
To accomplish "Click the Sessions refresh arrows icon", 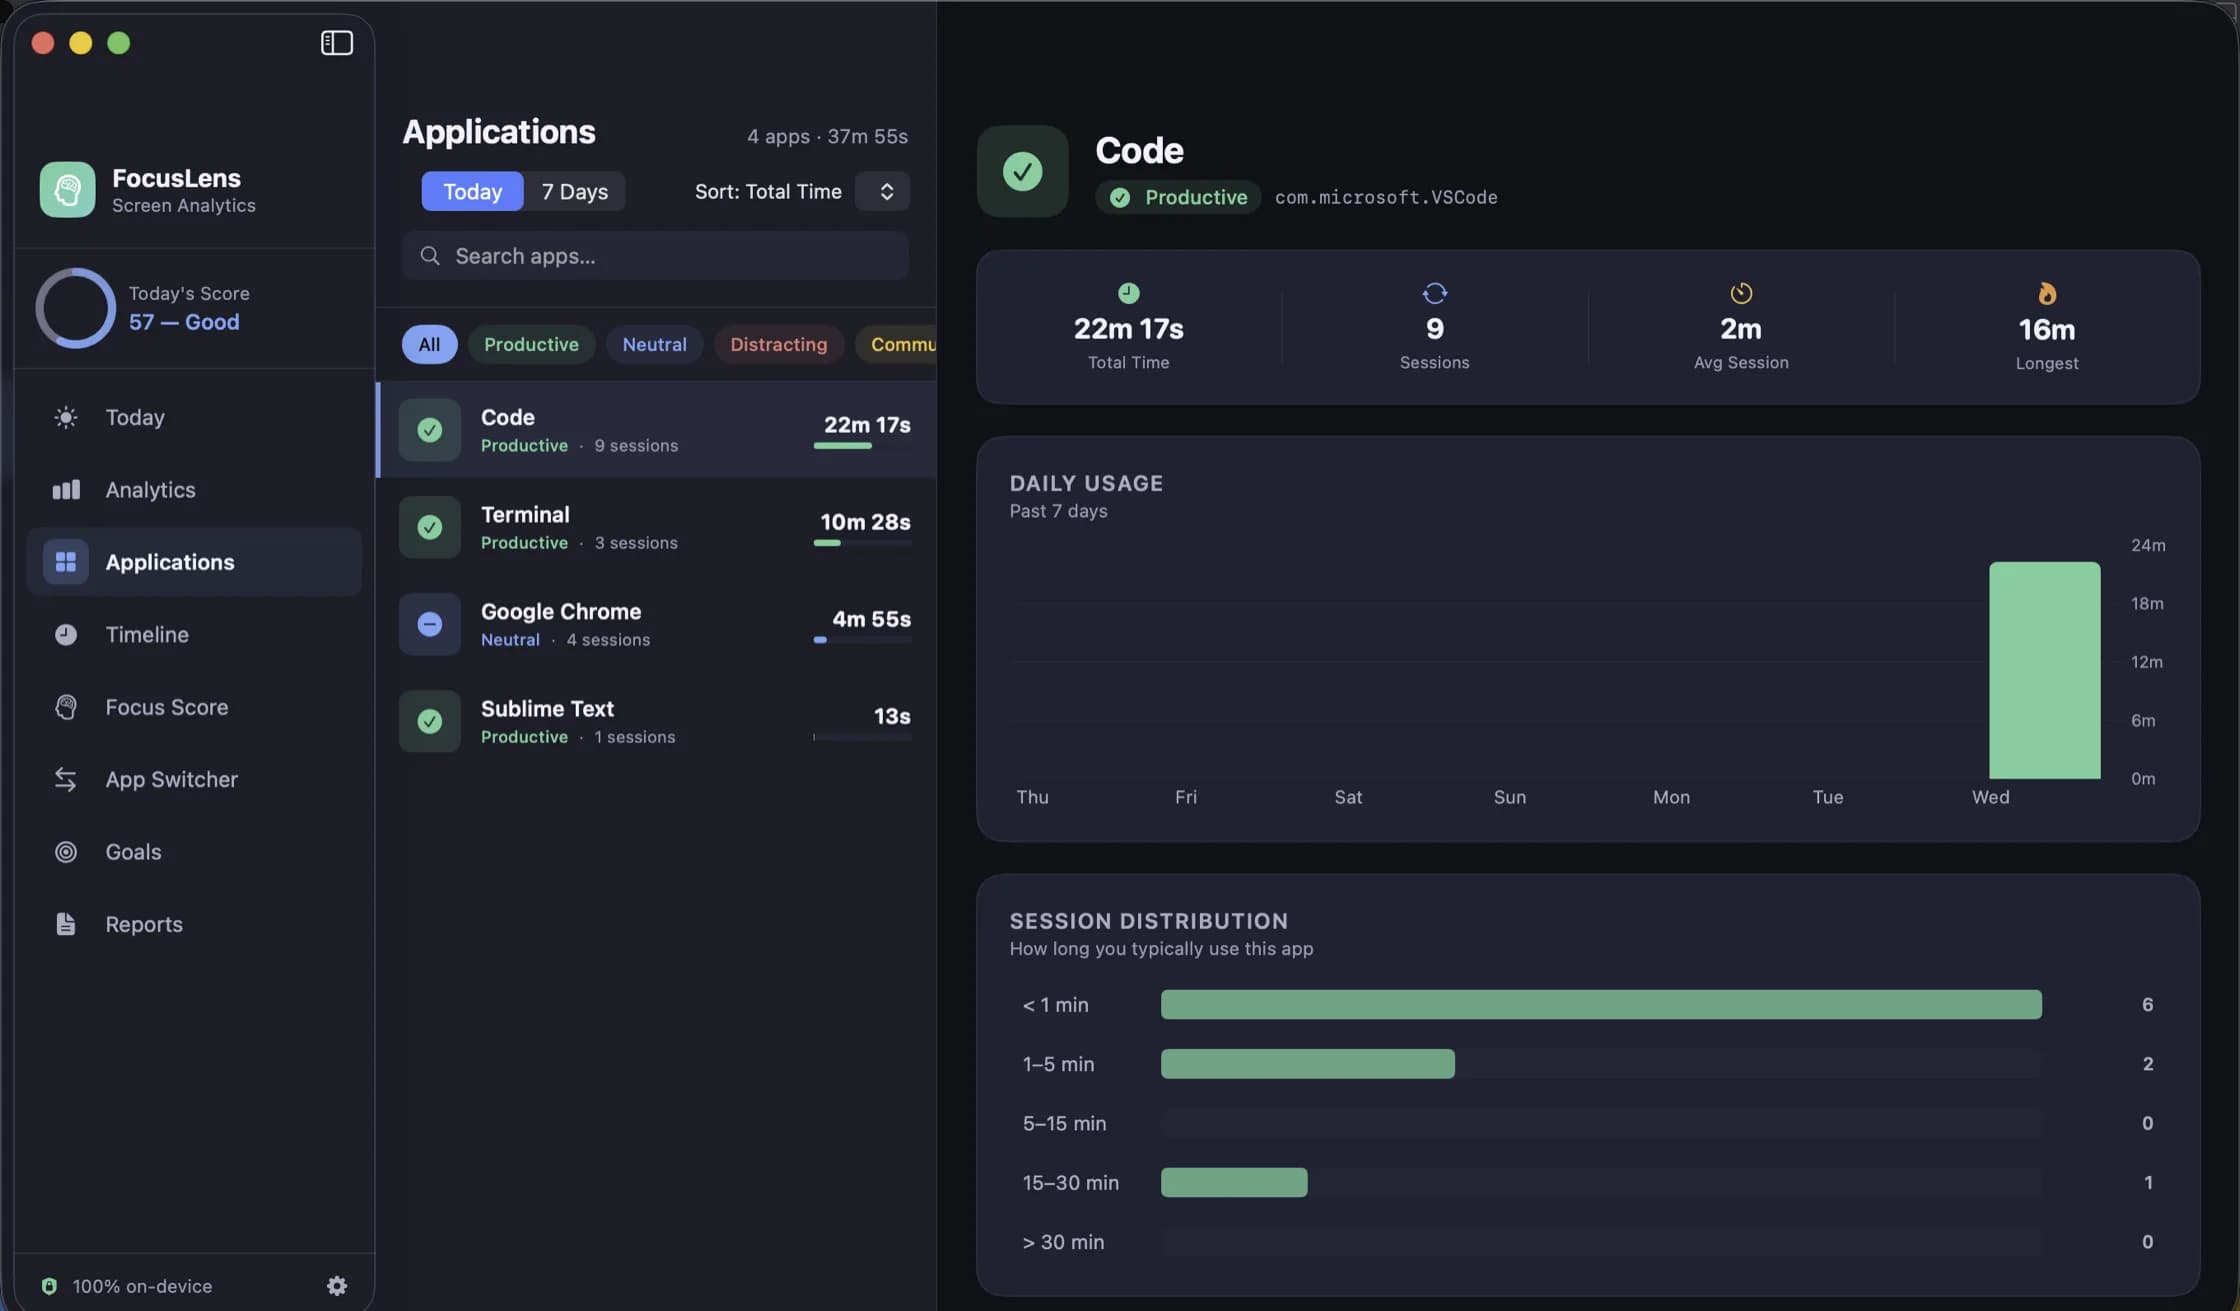I will [1435, 293].
